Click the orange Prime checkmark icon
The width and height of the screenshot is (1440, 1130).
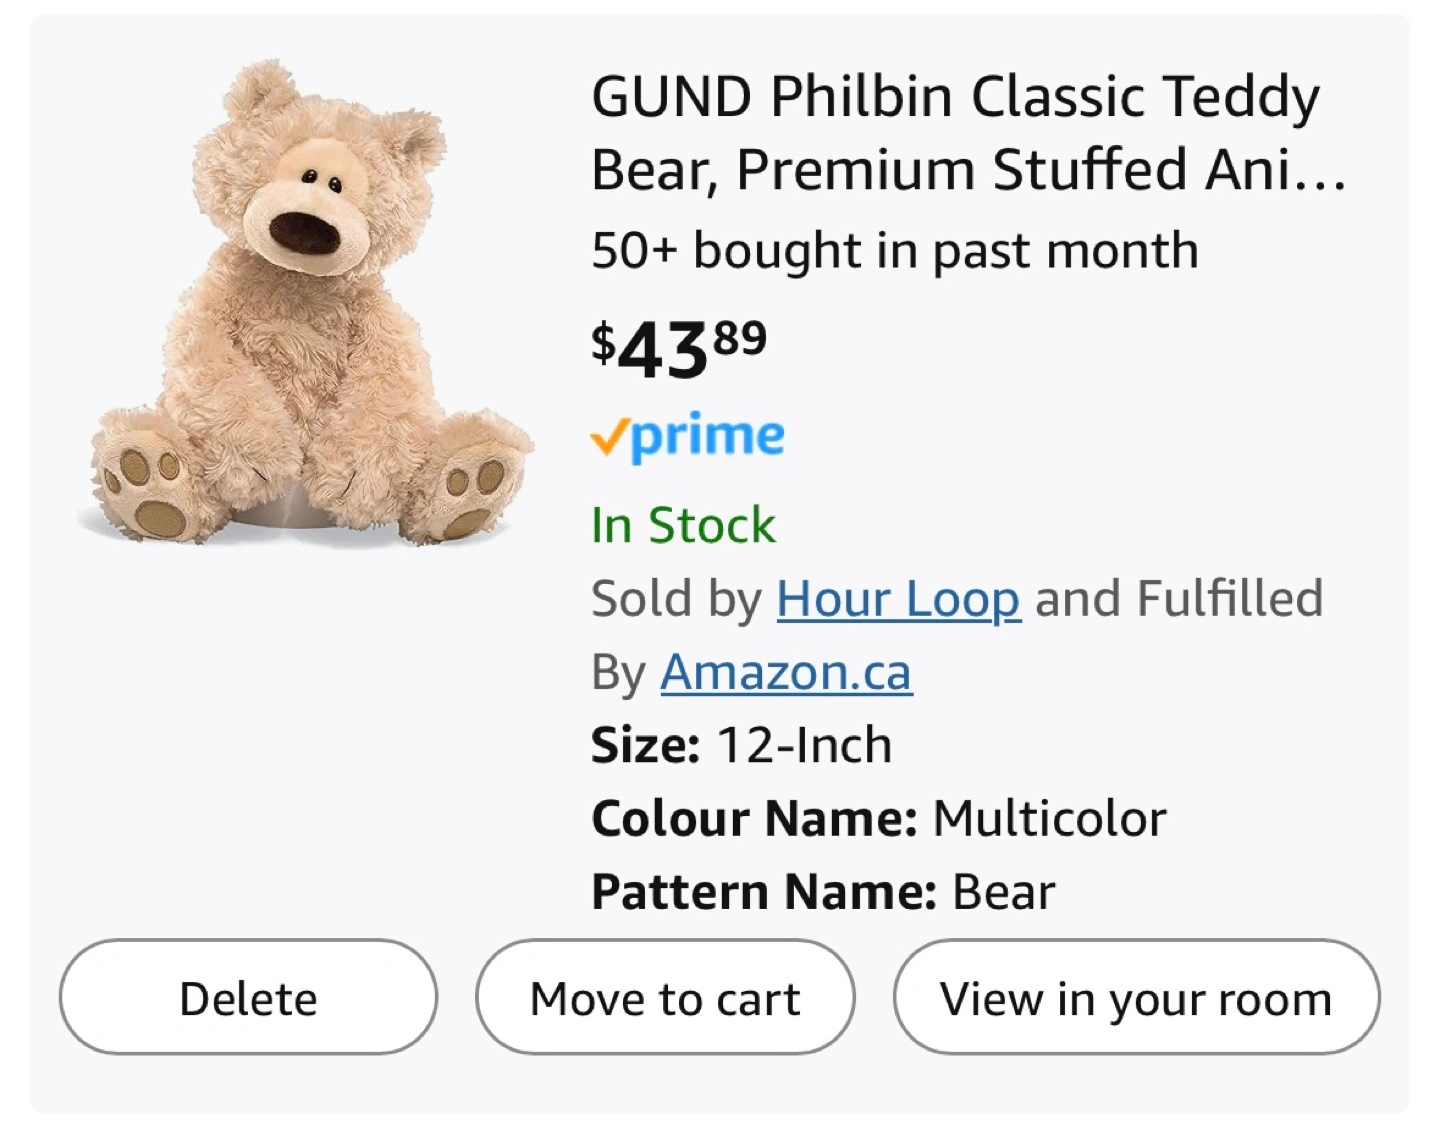coord(608,437)
